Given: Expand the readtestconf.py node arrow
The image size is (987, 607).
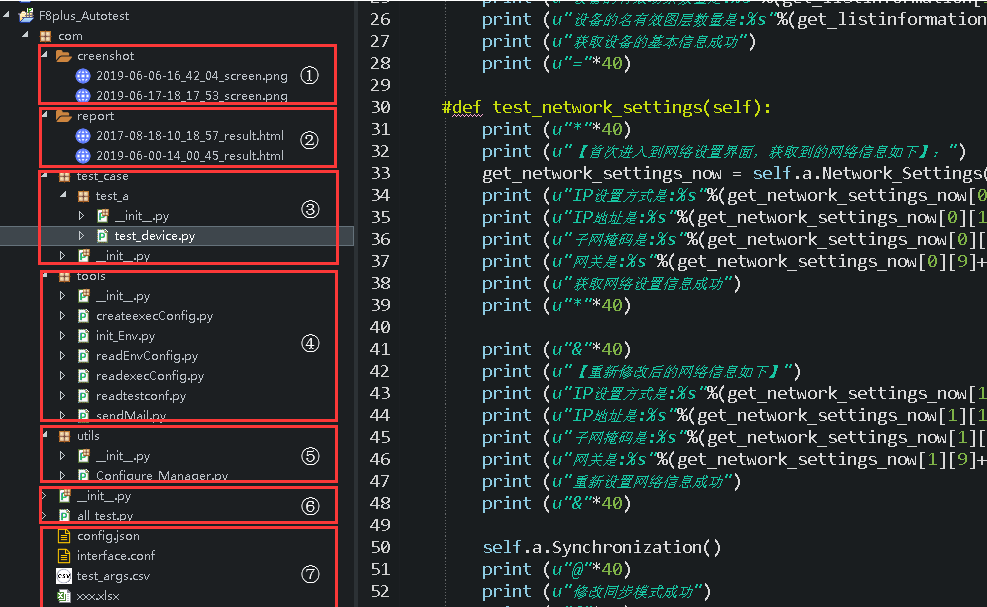Looking at the screenshot, I should pos(62,395).
